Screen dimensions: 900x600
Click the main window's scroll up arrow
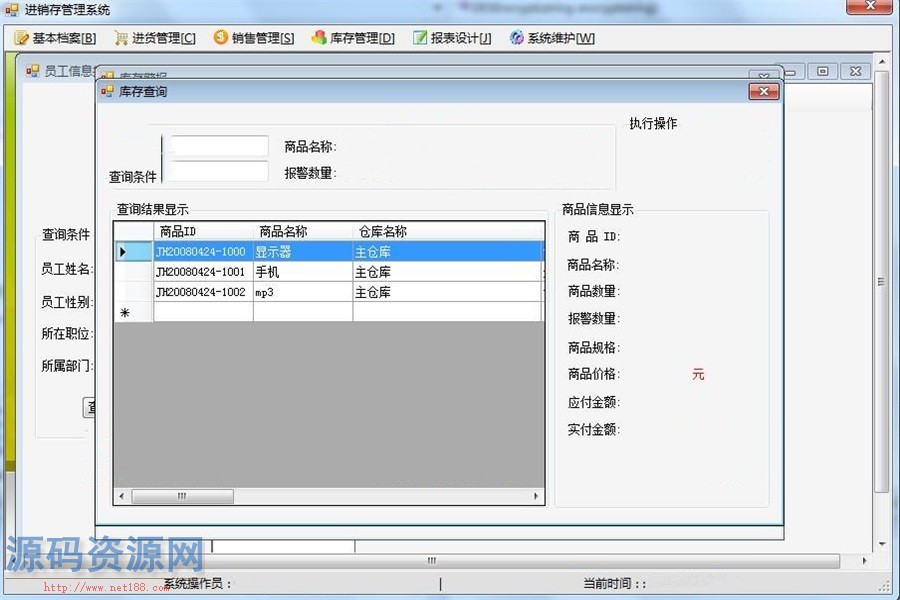(x=882, y=60)
